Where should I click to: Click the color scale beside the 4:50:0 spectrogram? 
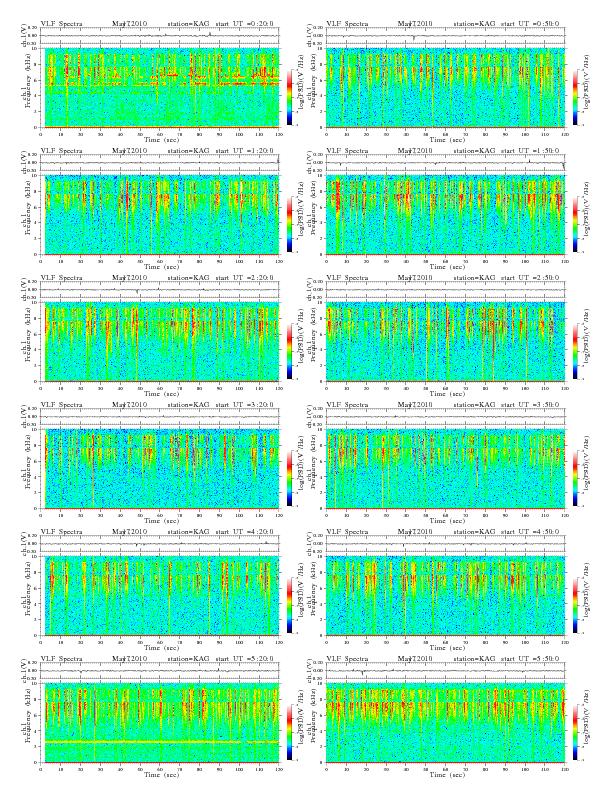[576, 606]
